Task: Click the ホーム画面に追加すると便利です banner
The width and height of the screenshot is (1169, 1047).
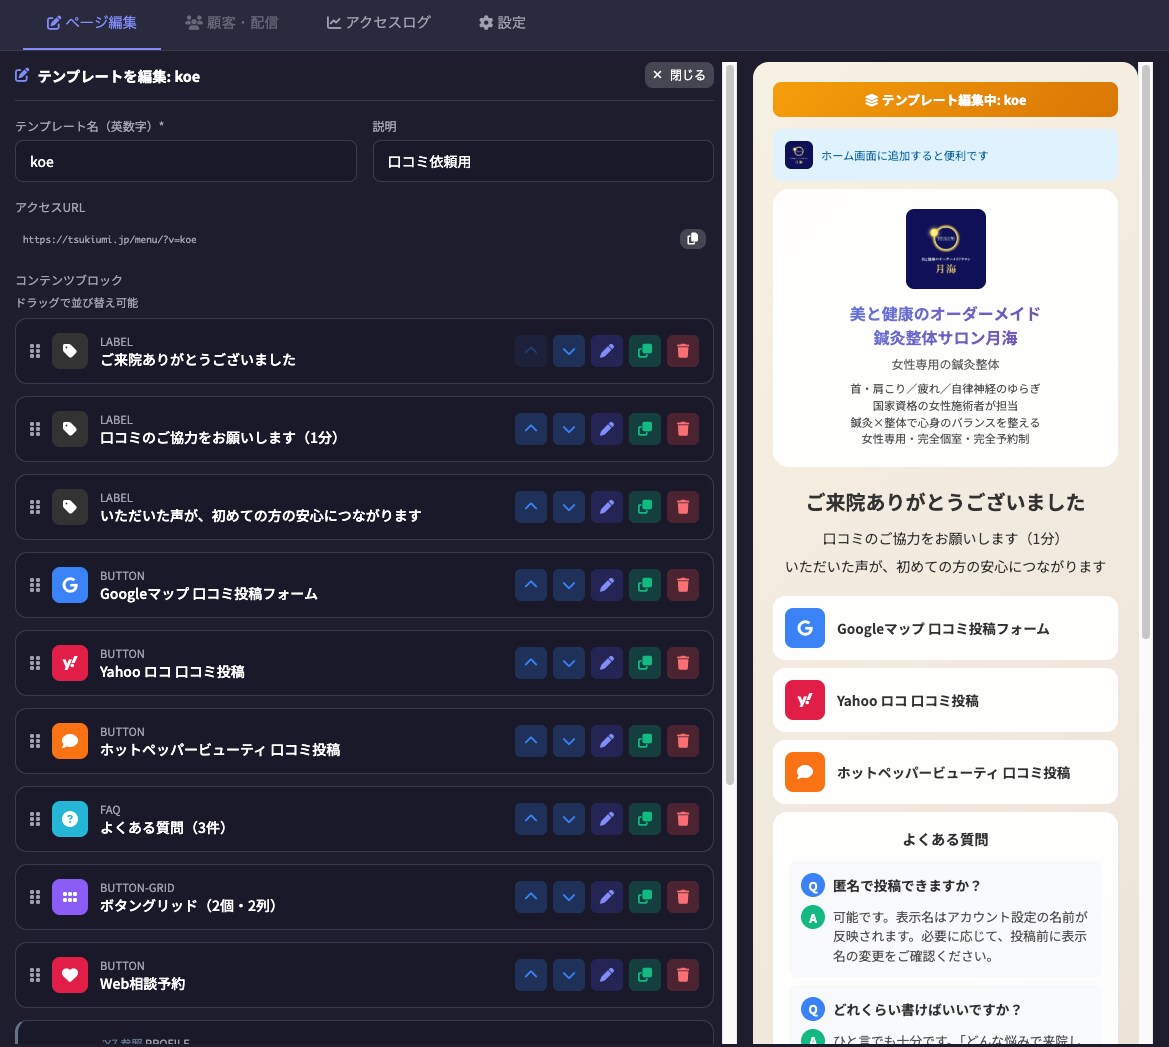Action: coord(945,155)
